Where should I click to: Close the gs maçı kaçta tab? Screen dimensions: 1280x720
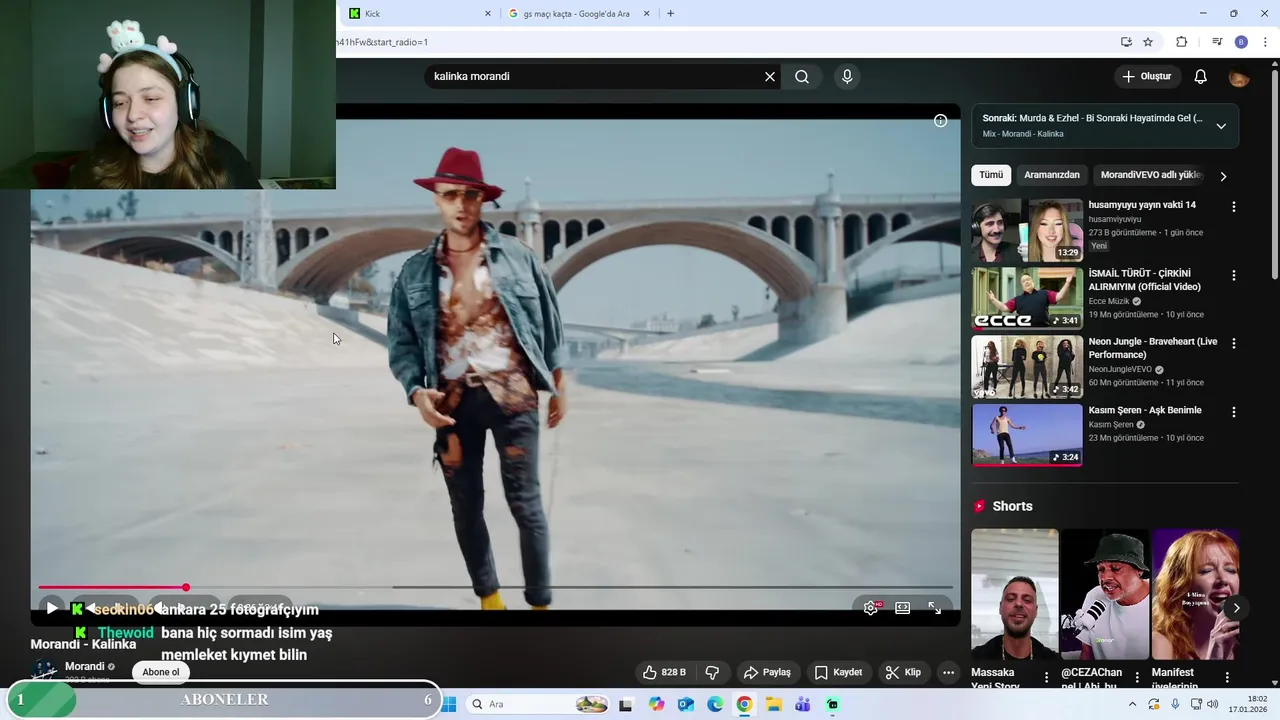point(647,14)
